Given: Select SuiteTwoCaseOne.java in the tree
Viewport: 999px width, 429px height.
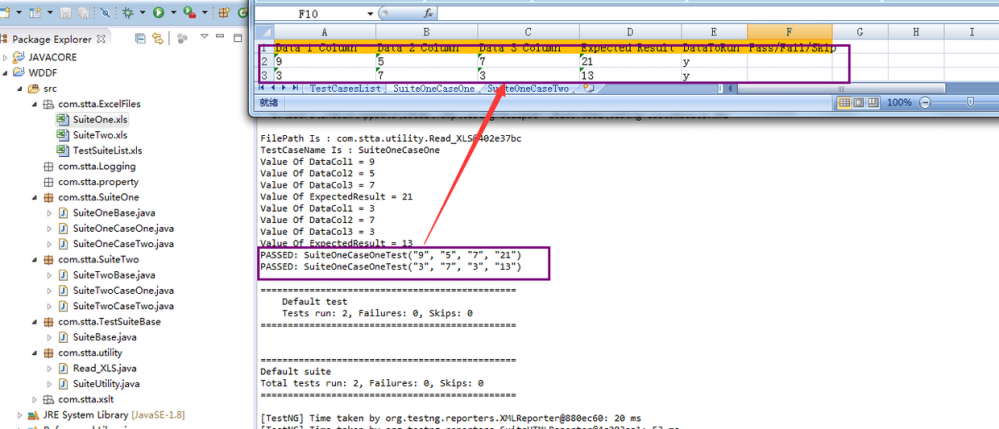Looking at the screenshot, I should click(x=124, y=291).
